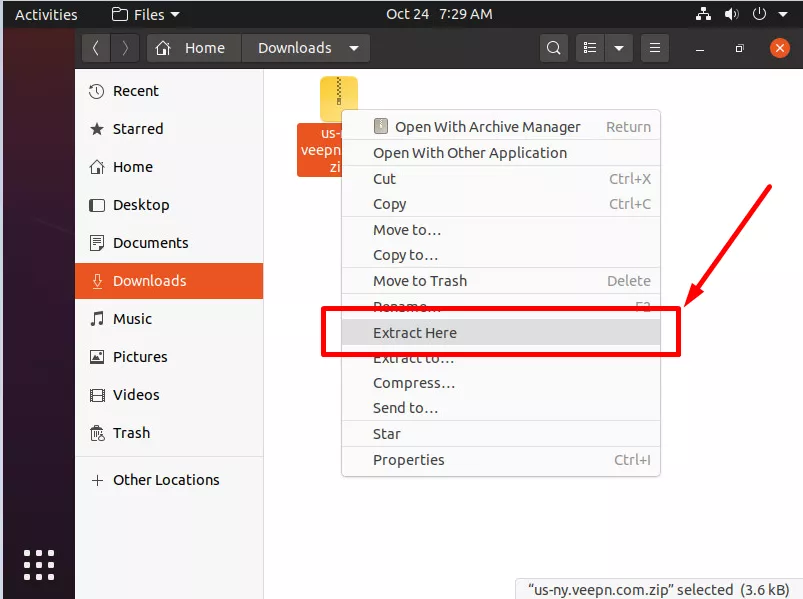Open the hamburger main menu icon

(x=654, y=48)
